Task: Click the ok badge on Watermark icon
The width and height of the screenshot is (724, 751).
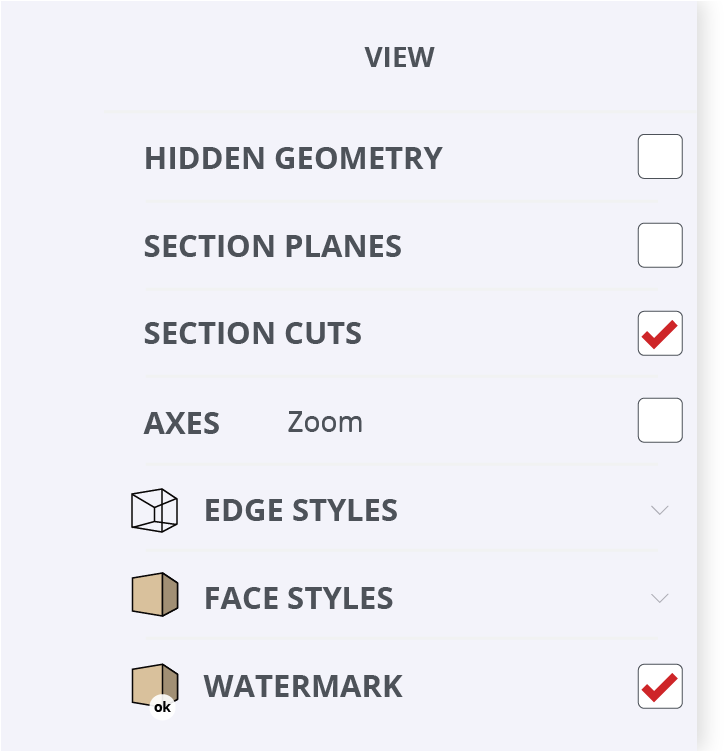Action: [162, 708]
